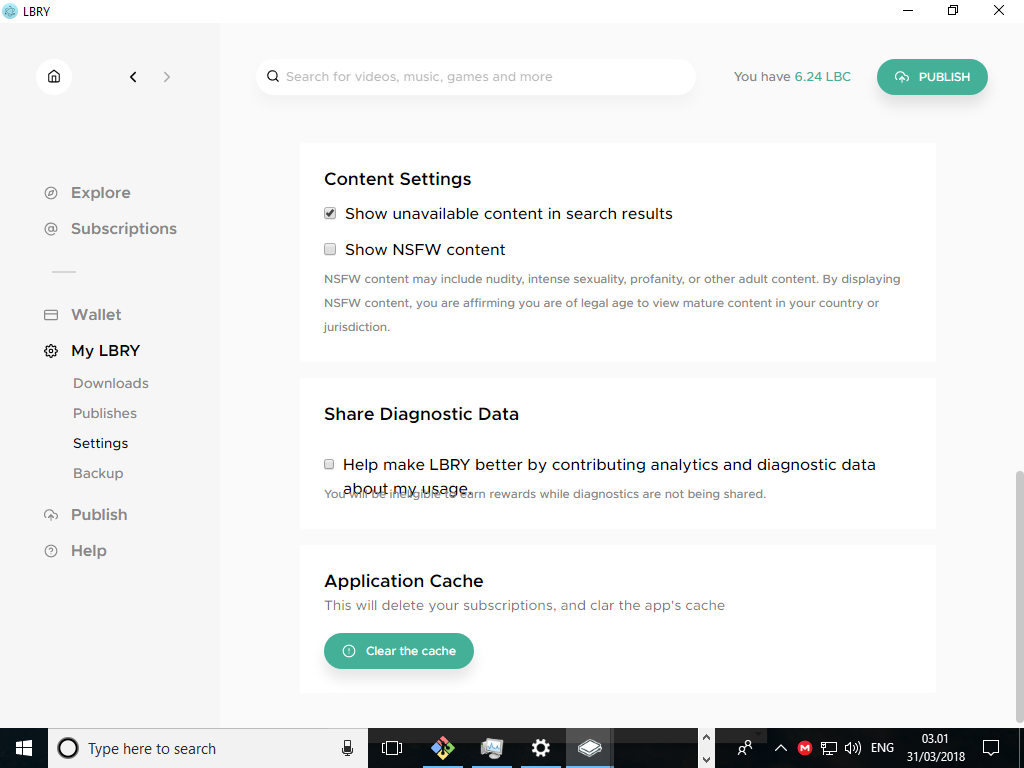1024x768 pixels.
Task: Click the Type here to search box
Action: [208, 748]
